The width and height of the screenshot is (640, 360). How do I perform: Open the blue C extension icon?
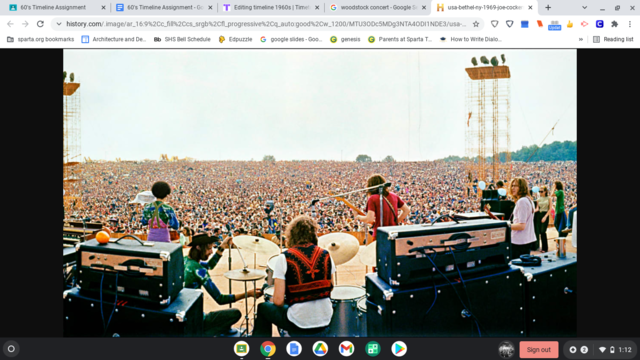(x=600, y=24)
